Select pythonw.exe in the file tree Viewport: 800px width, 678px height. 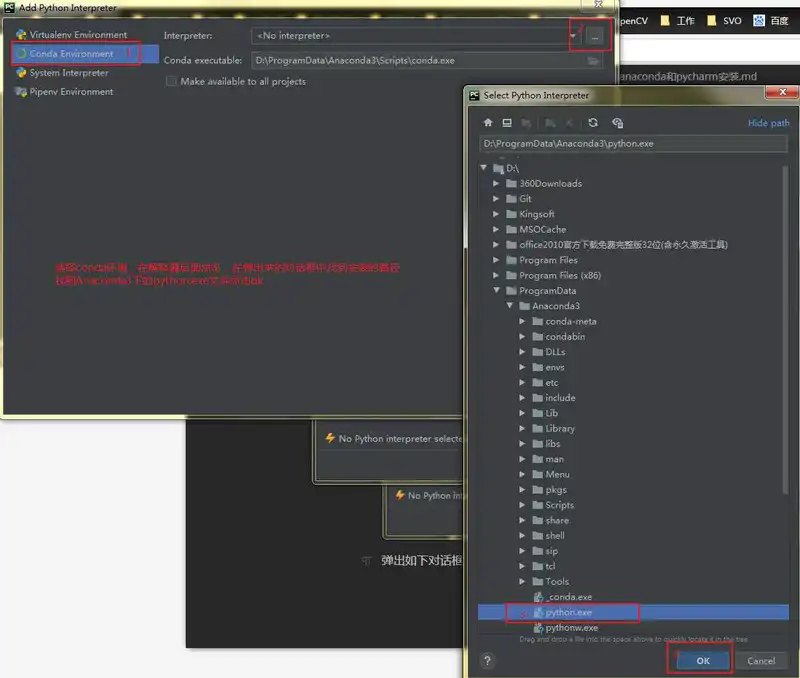tap(571, 628)
